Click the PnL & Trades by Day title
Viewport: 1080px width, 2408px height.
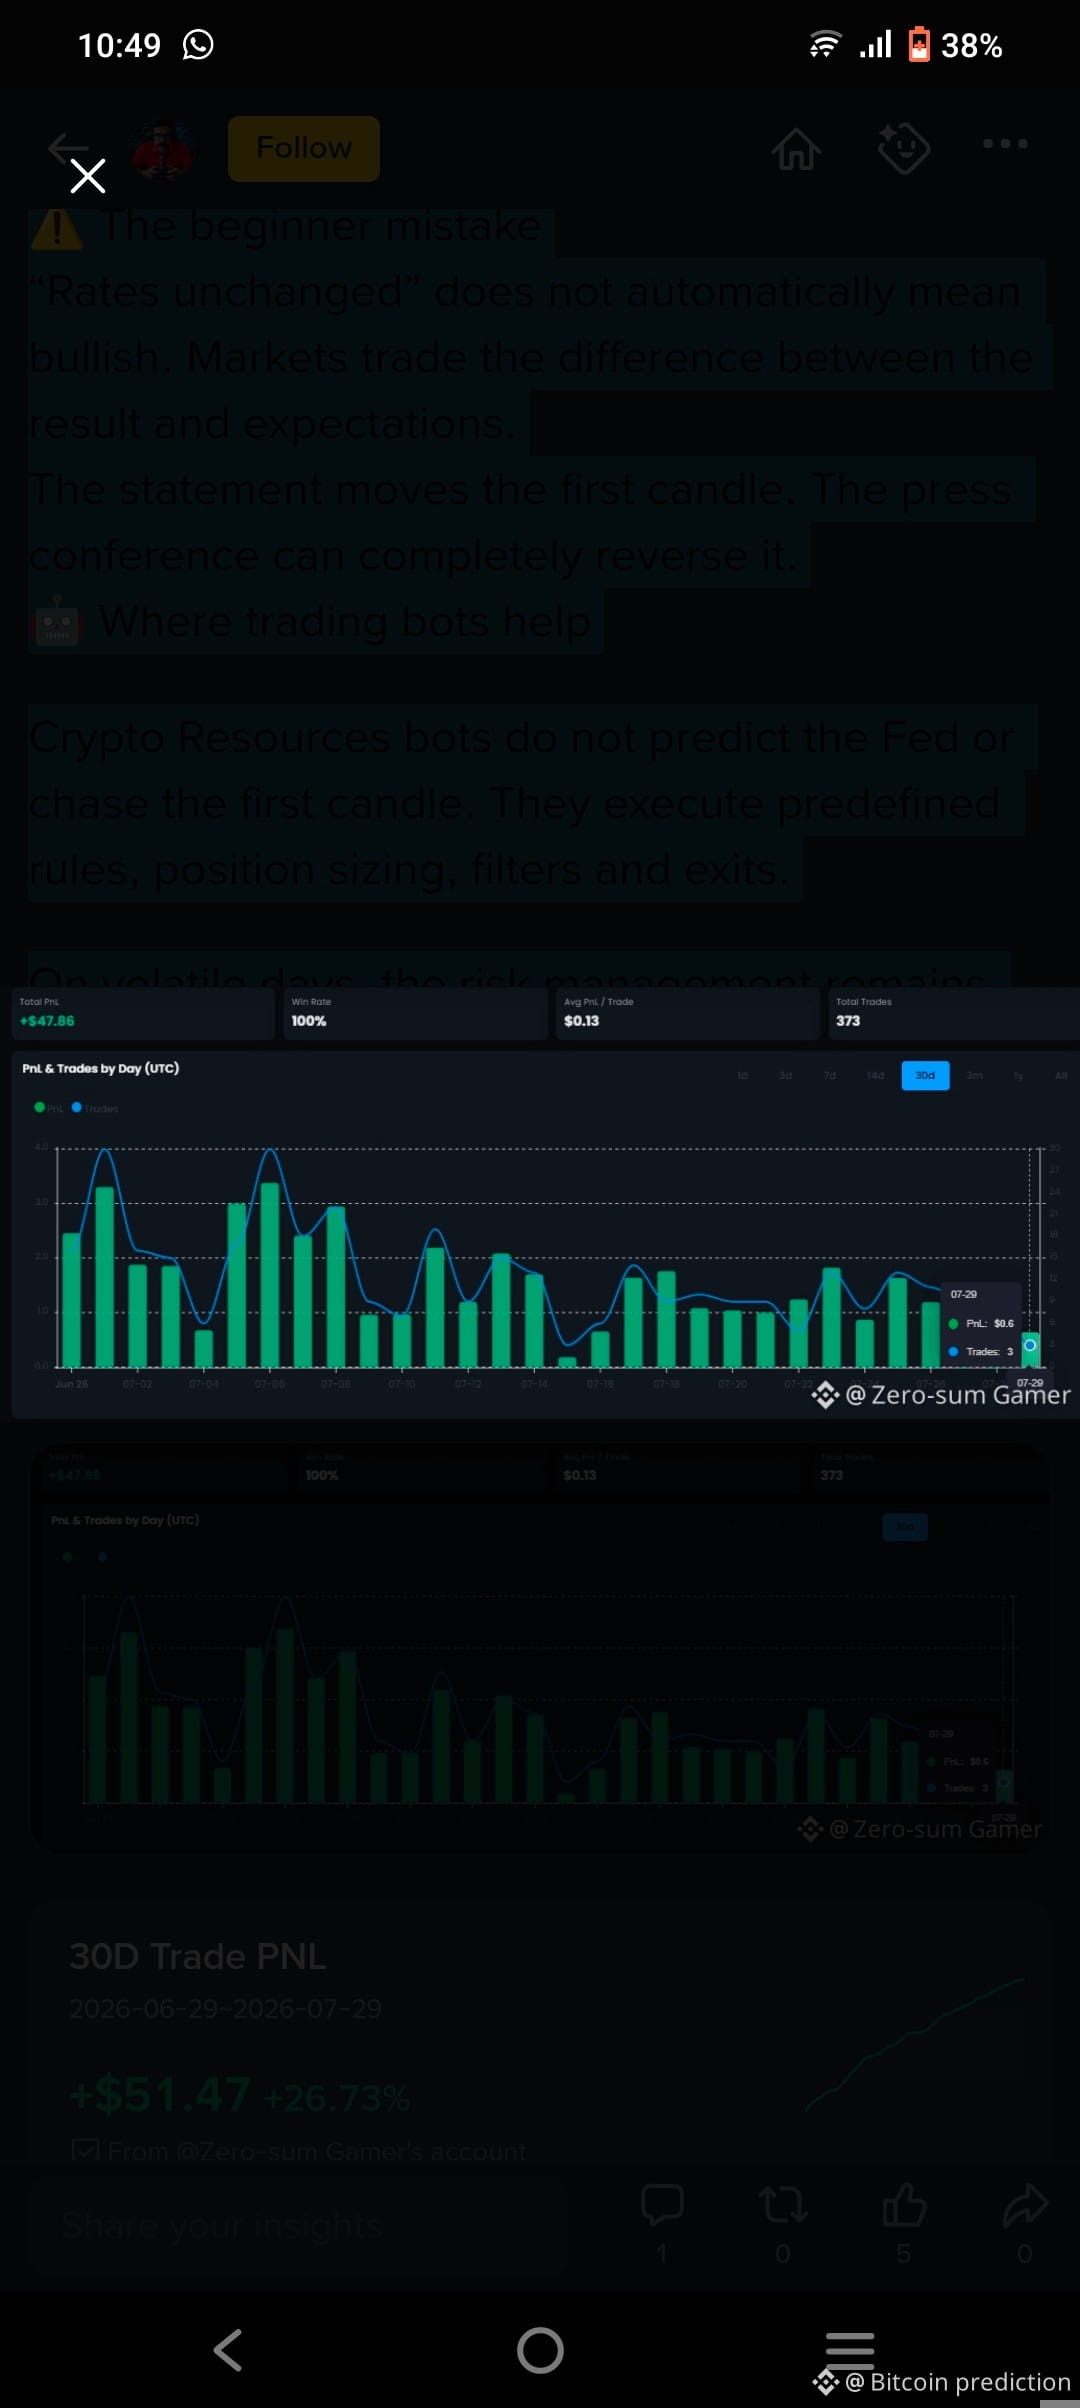tap(100, 1068)
